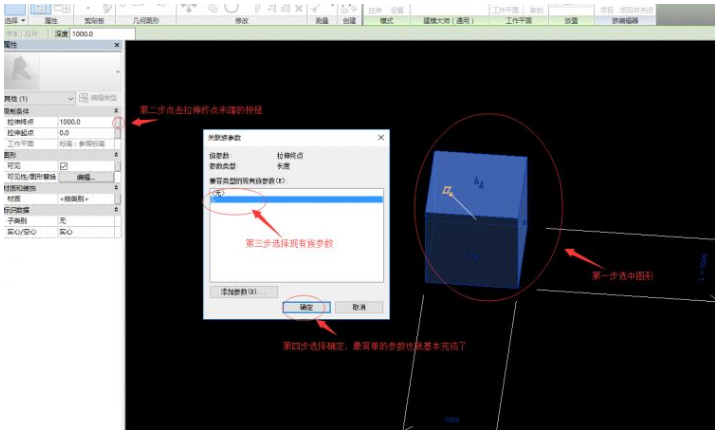Viewport: 721px width, 433px height.
Task: Click the parameter button beside 材质 row
Action: [x=117, y=198]
